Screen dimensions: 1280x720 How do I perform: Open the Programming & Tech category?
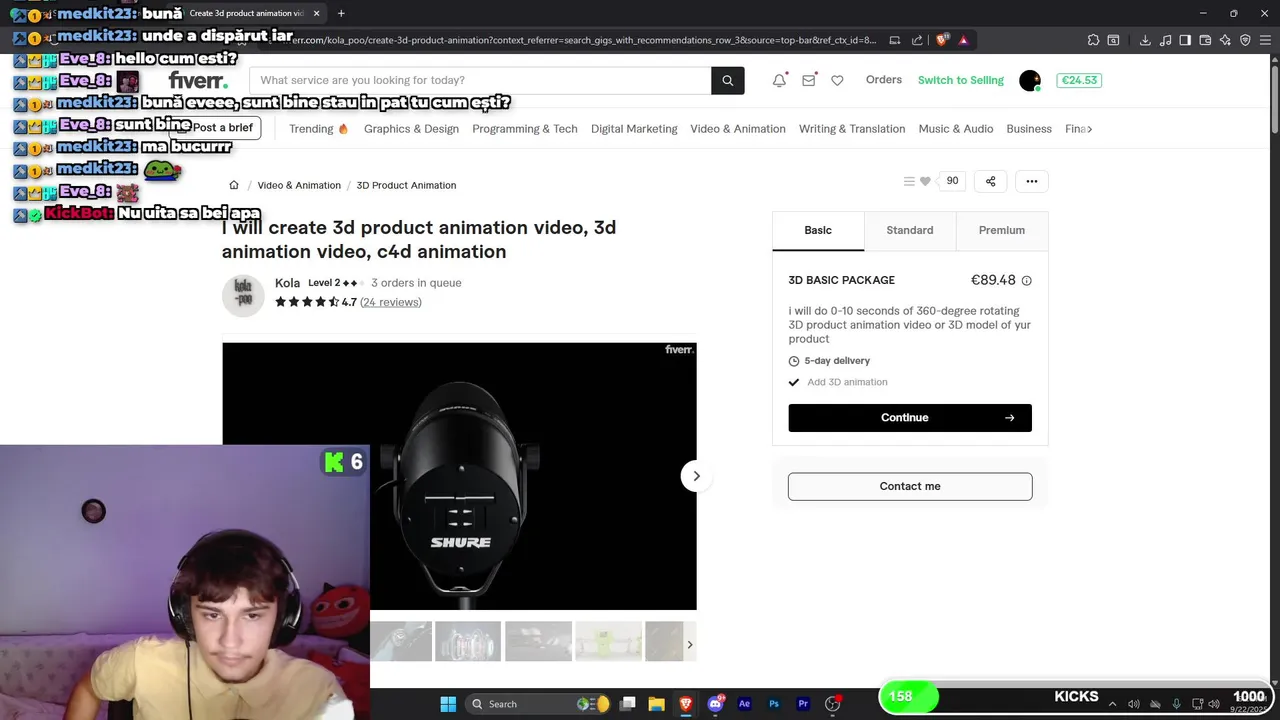pyautogui.click(x=525, y=129)
